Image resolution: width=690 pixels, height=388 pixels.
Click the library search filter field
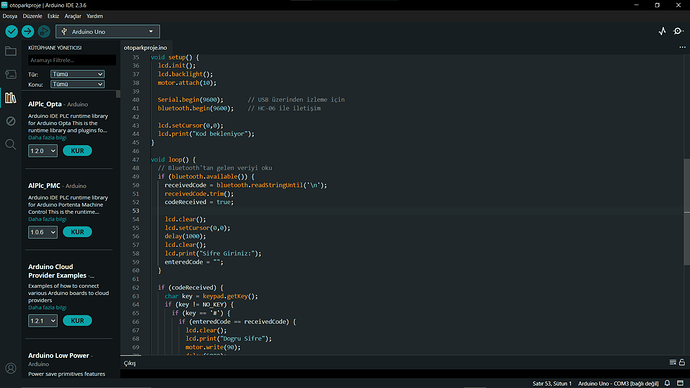[72, 60]
